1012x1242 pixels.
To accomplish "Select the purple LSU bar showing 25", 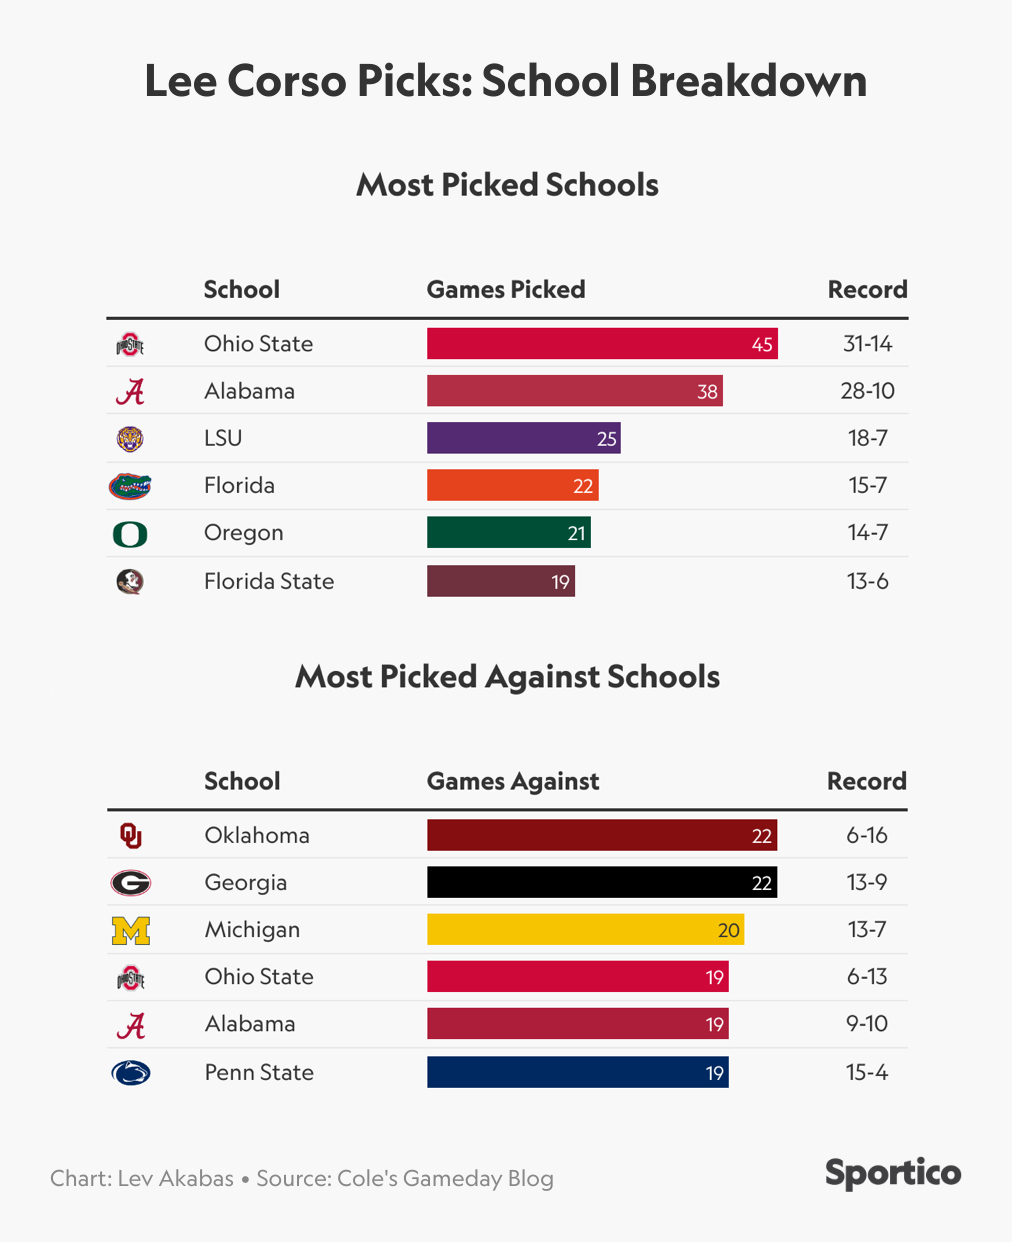I will (523, 438).
